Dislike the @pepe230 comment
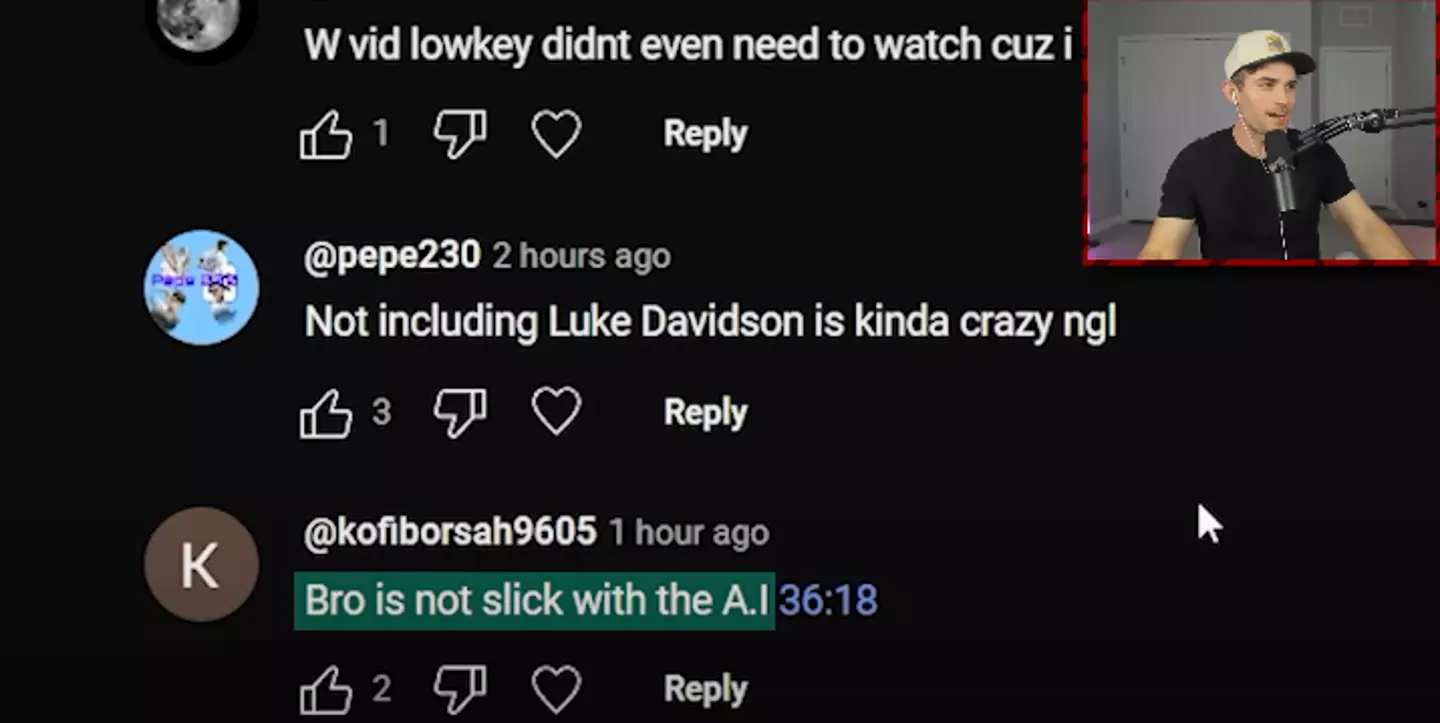 pos(460,413)
